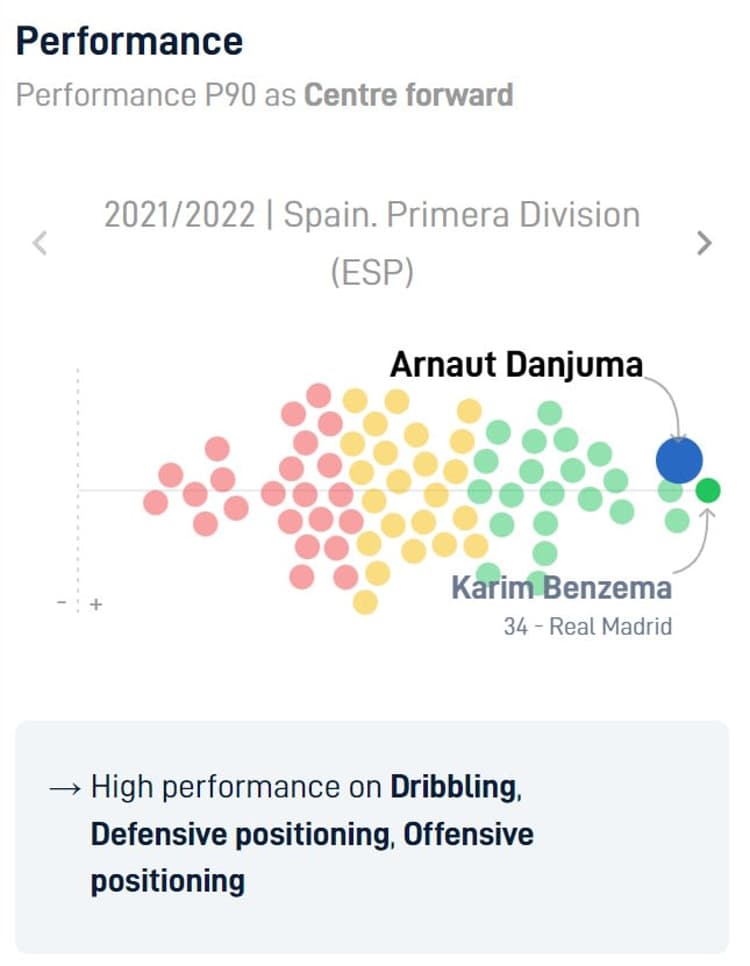Image resolution: width=750 pixels, height=966 pixels.
Task: Select Karim Benzema's green dot on the chart
Action: [x=707, y=491]
